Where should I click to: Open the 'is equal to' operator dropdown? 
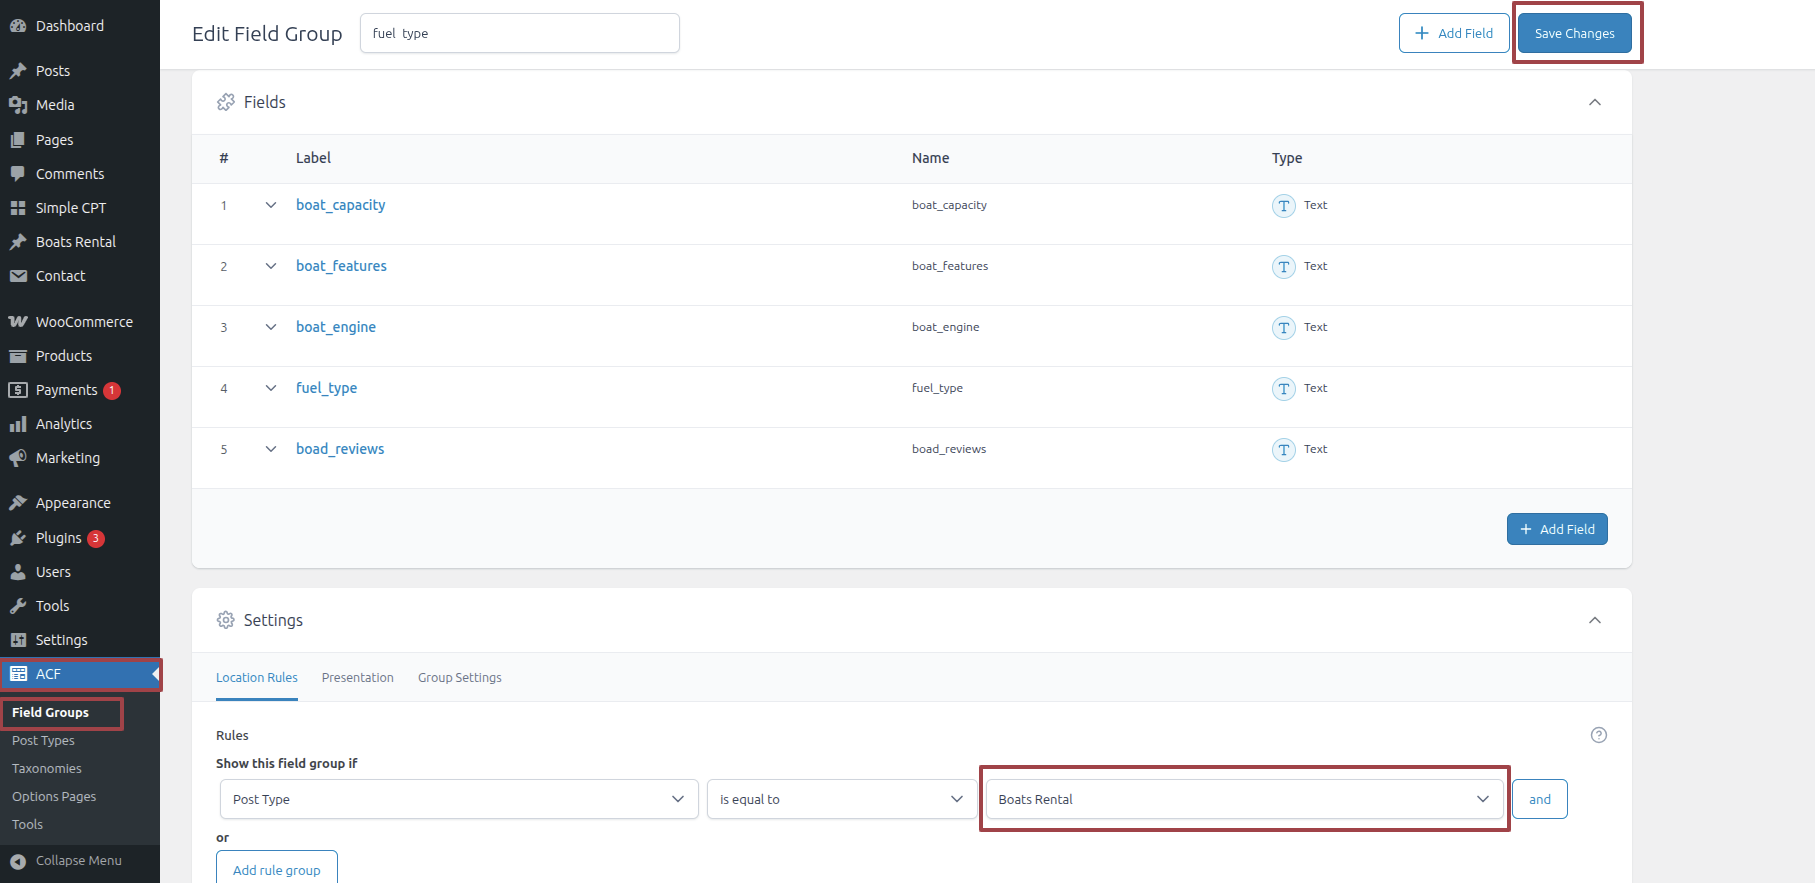coord(841,799)
